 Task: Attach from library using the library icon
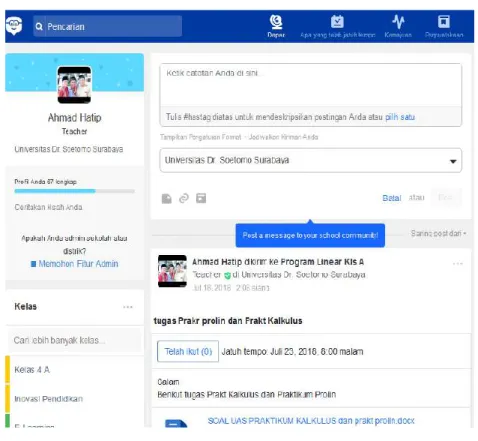coord(201,198)
